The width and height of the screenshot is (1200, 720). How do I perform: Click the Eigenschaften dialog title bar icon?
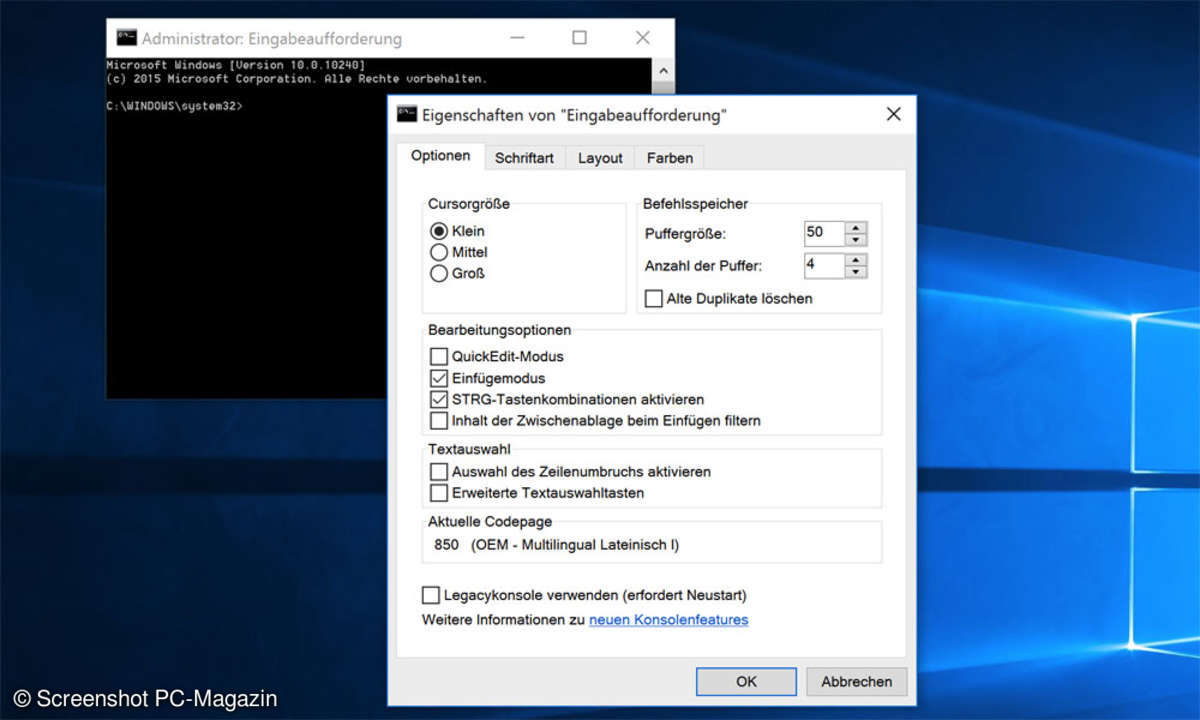click(x=406, y=114)
